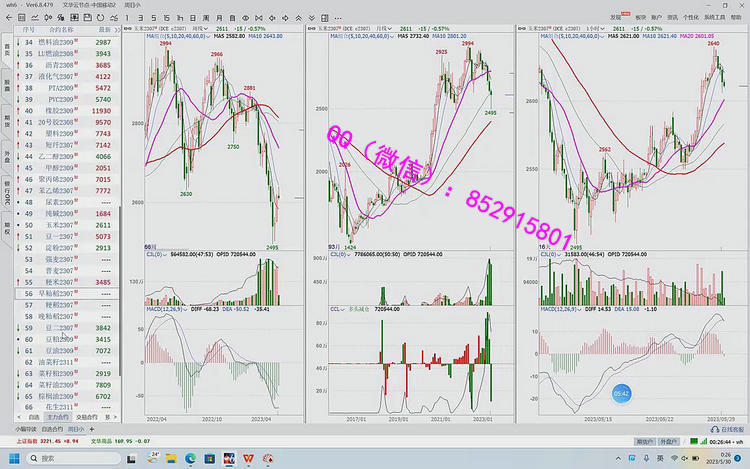Click the blue circular 05:42 timer badge
Viewport: 750px width, 469px height.
coord(621,394)
